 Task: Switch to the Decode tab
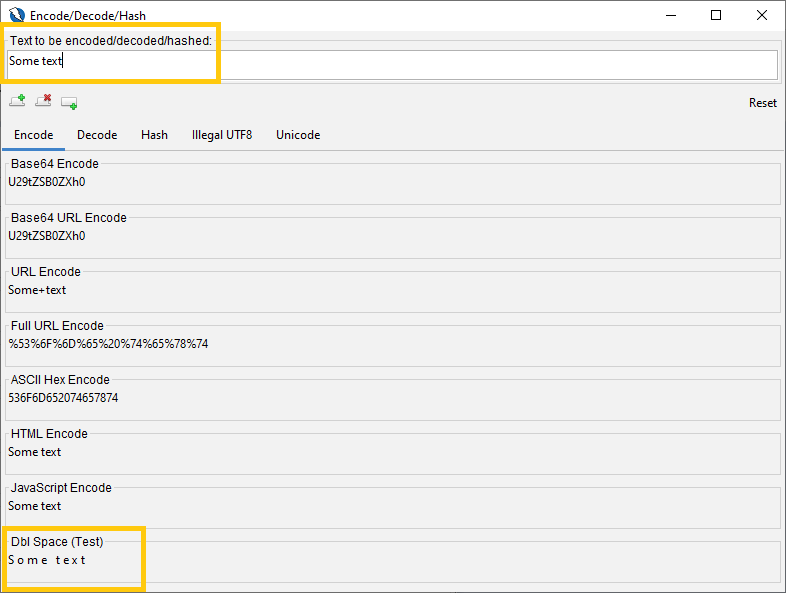pos(97,135)
